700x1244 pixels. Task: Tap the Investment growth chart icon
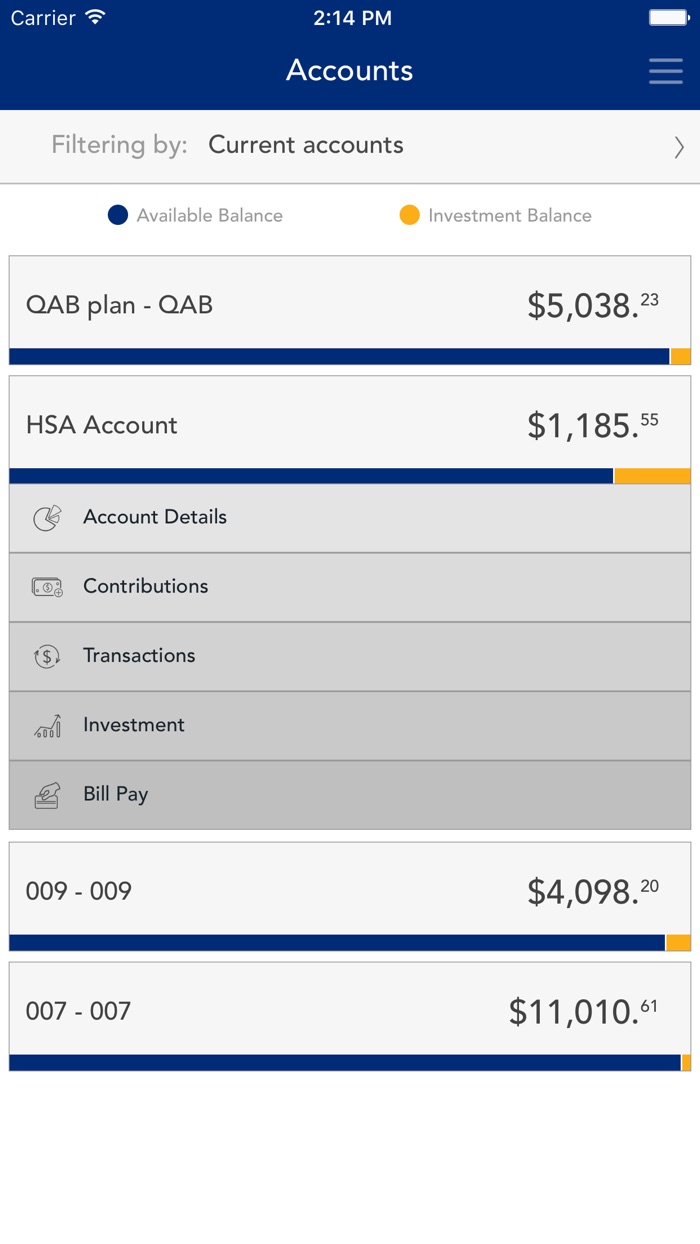(47, 726)
